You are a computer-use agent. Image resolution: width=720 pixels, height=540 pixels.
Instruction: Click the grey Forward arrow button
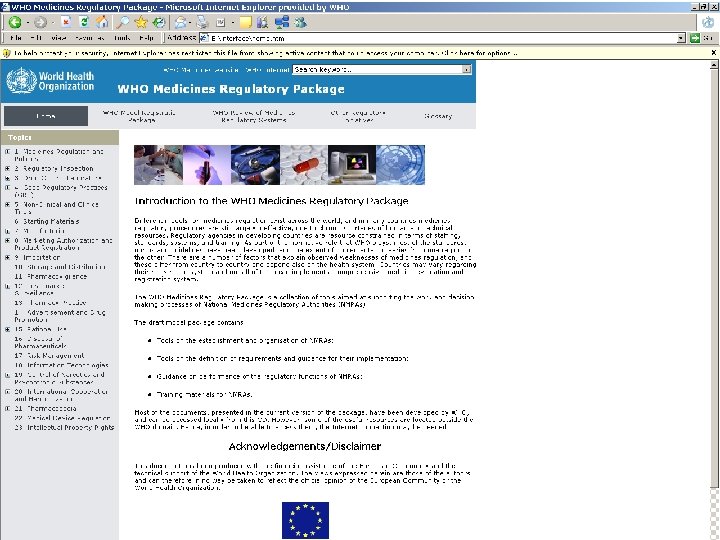click(x=40, y=22)
